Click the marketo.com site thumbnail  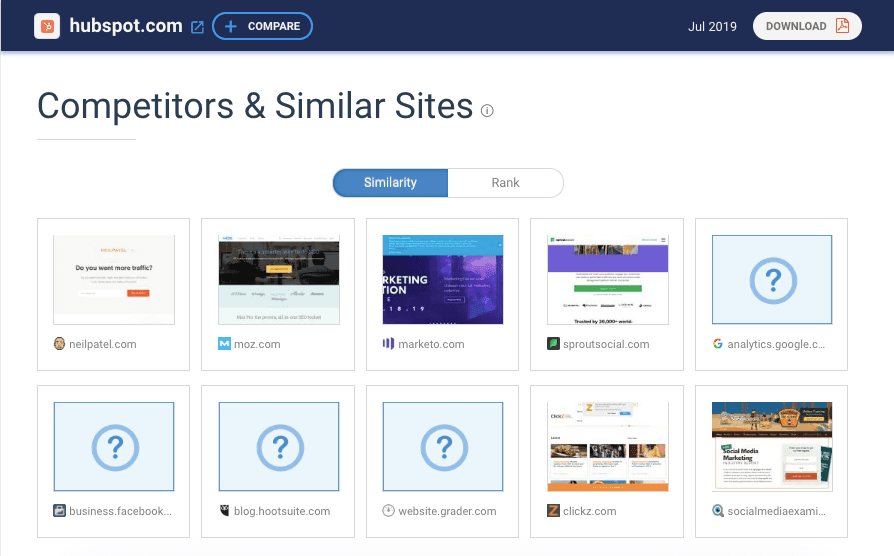point(443,279)
